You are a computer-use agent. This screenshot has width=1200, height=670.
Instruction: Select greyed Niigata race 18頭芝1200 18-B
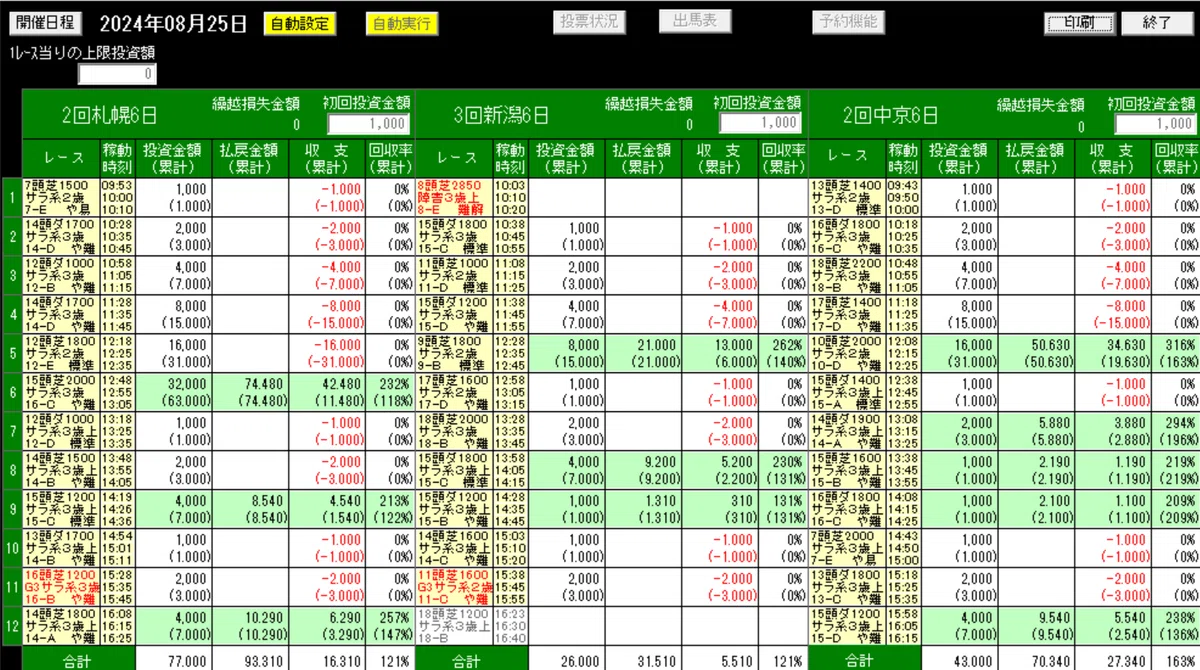(x=453, y=627)
